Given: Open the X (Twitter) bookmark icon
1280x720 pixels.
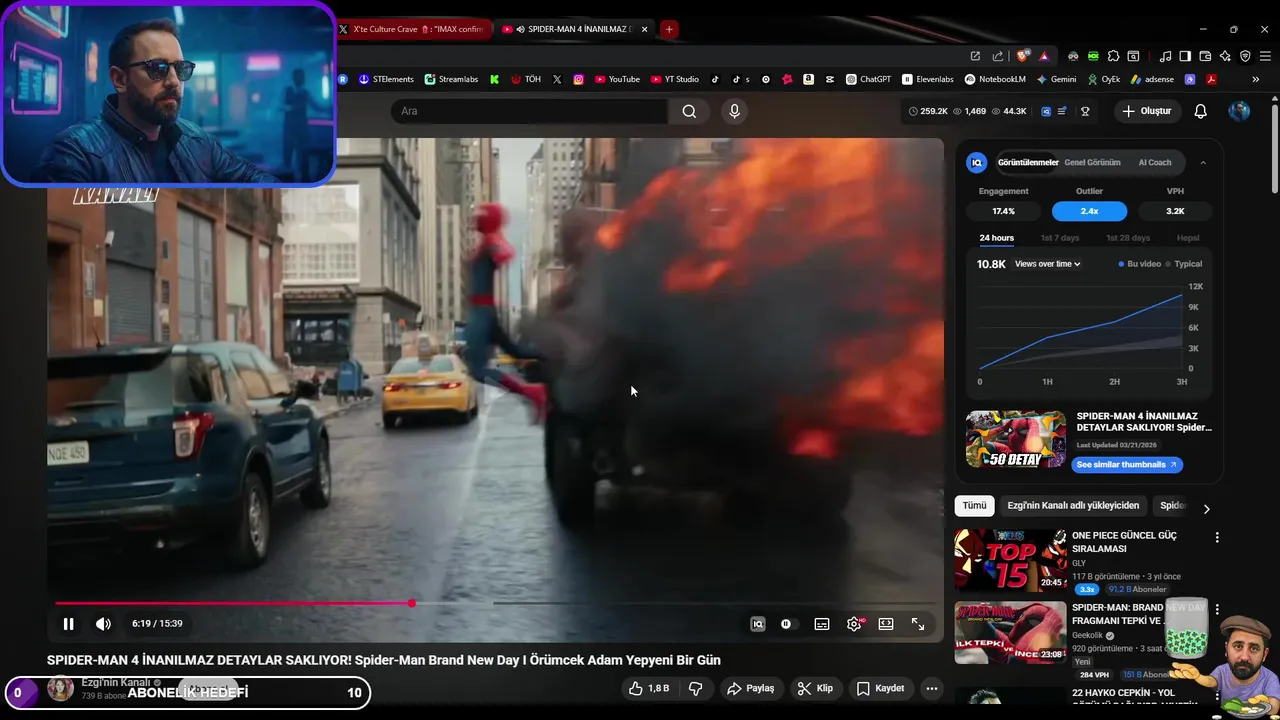Looking at the screenshot, I should pyautogui.click(x=557, y=79).
